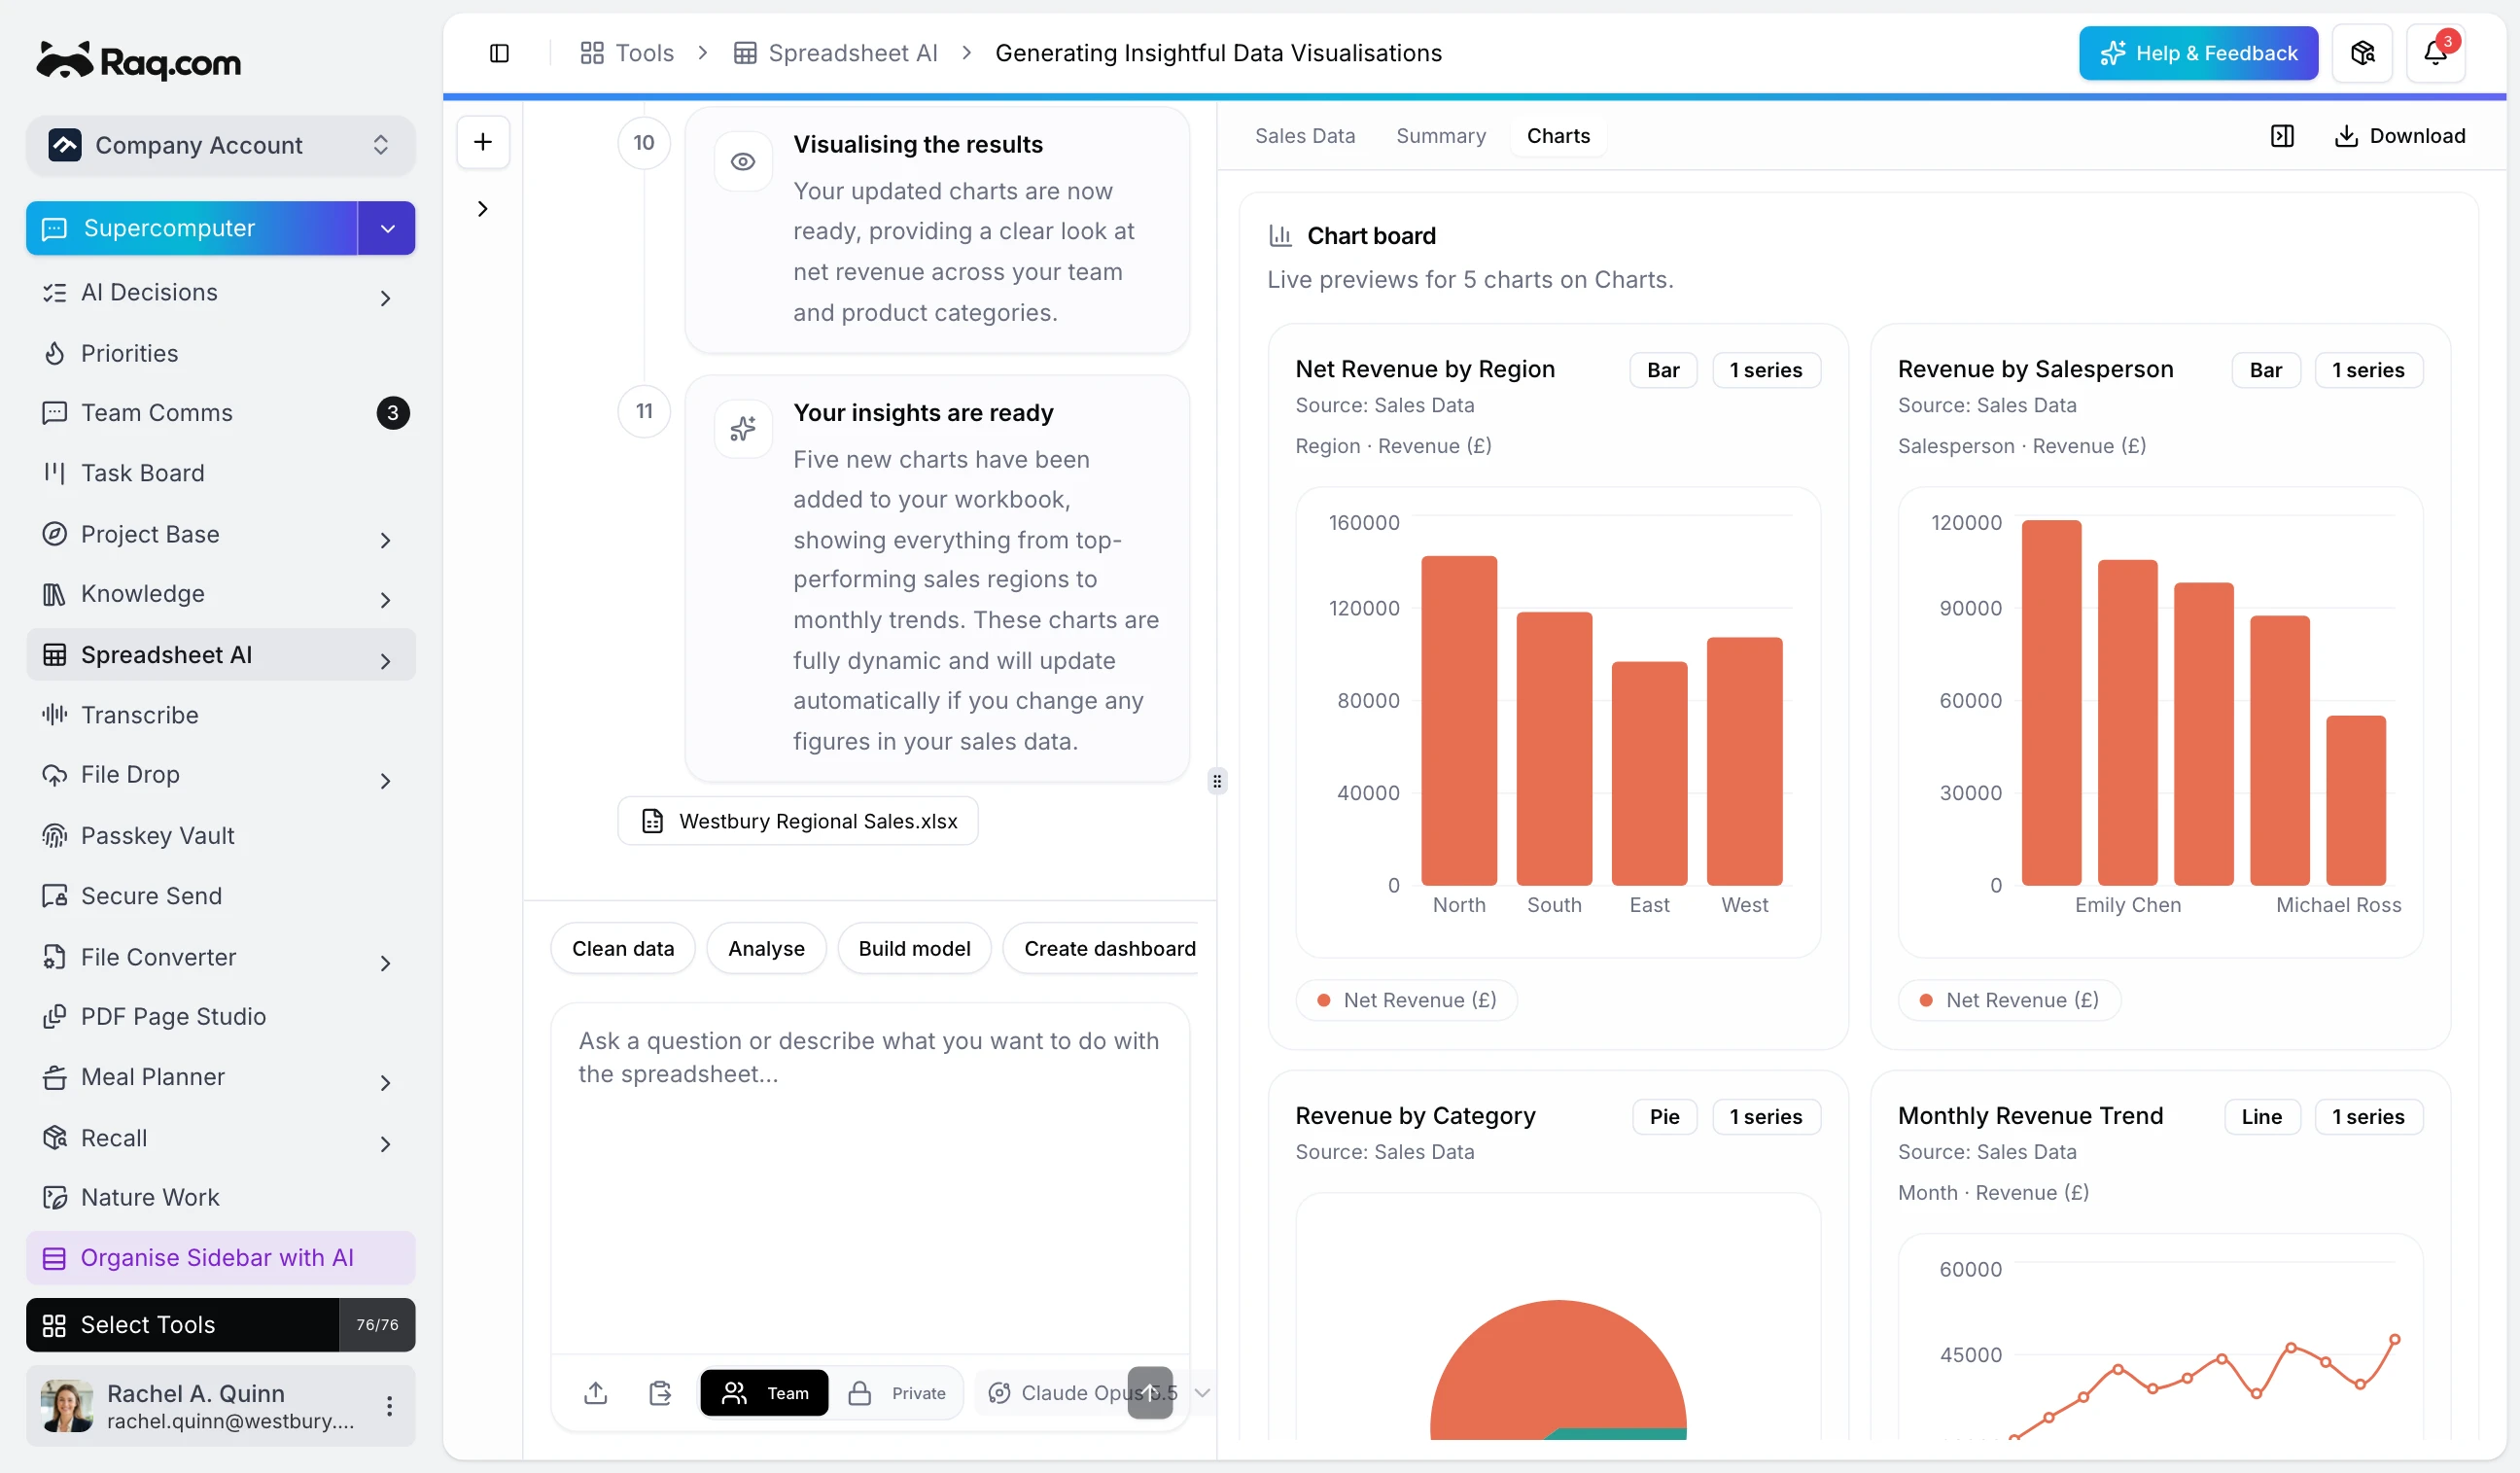
Task: Click the Meal Planner icon
Action: tap(54, 1077)
